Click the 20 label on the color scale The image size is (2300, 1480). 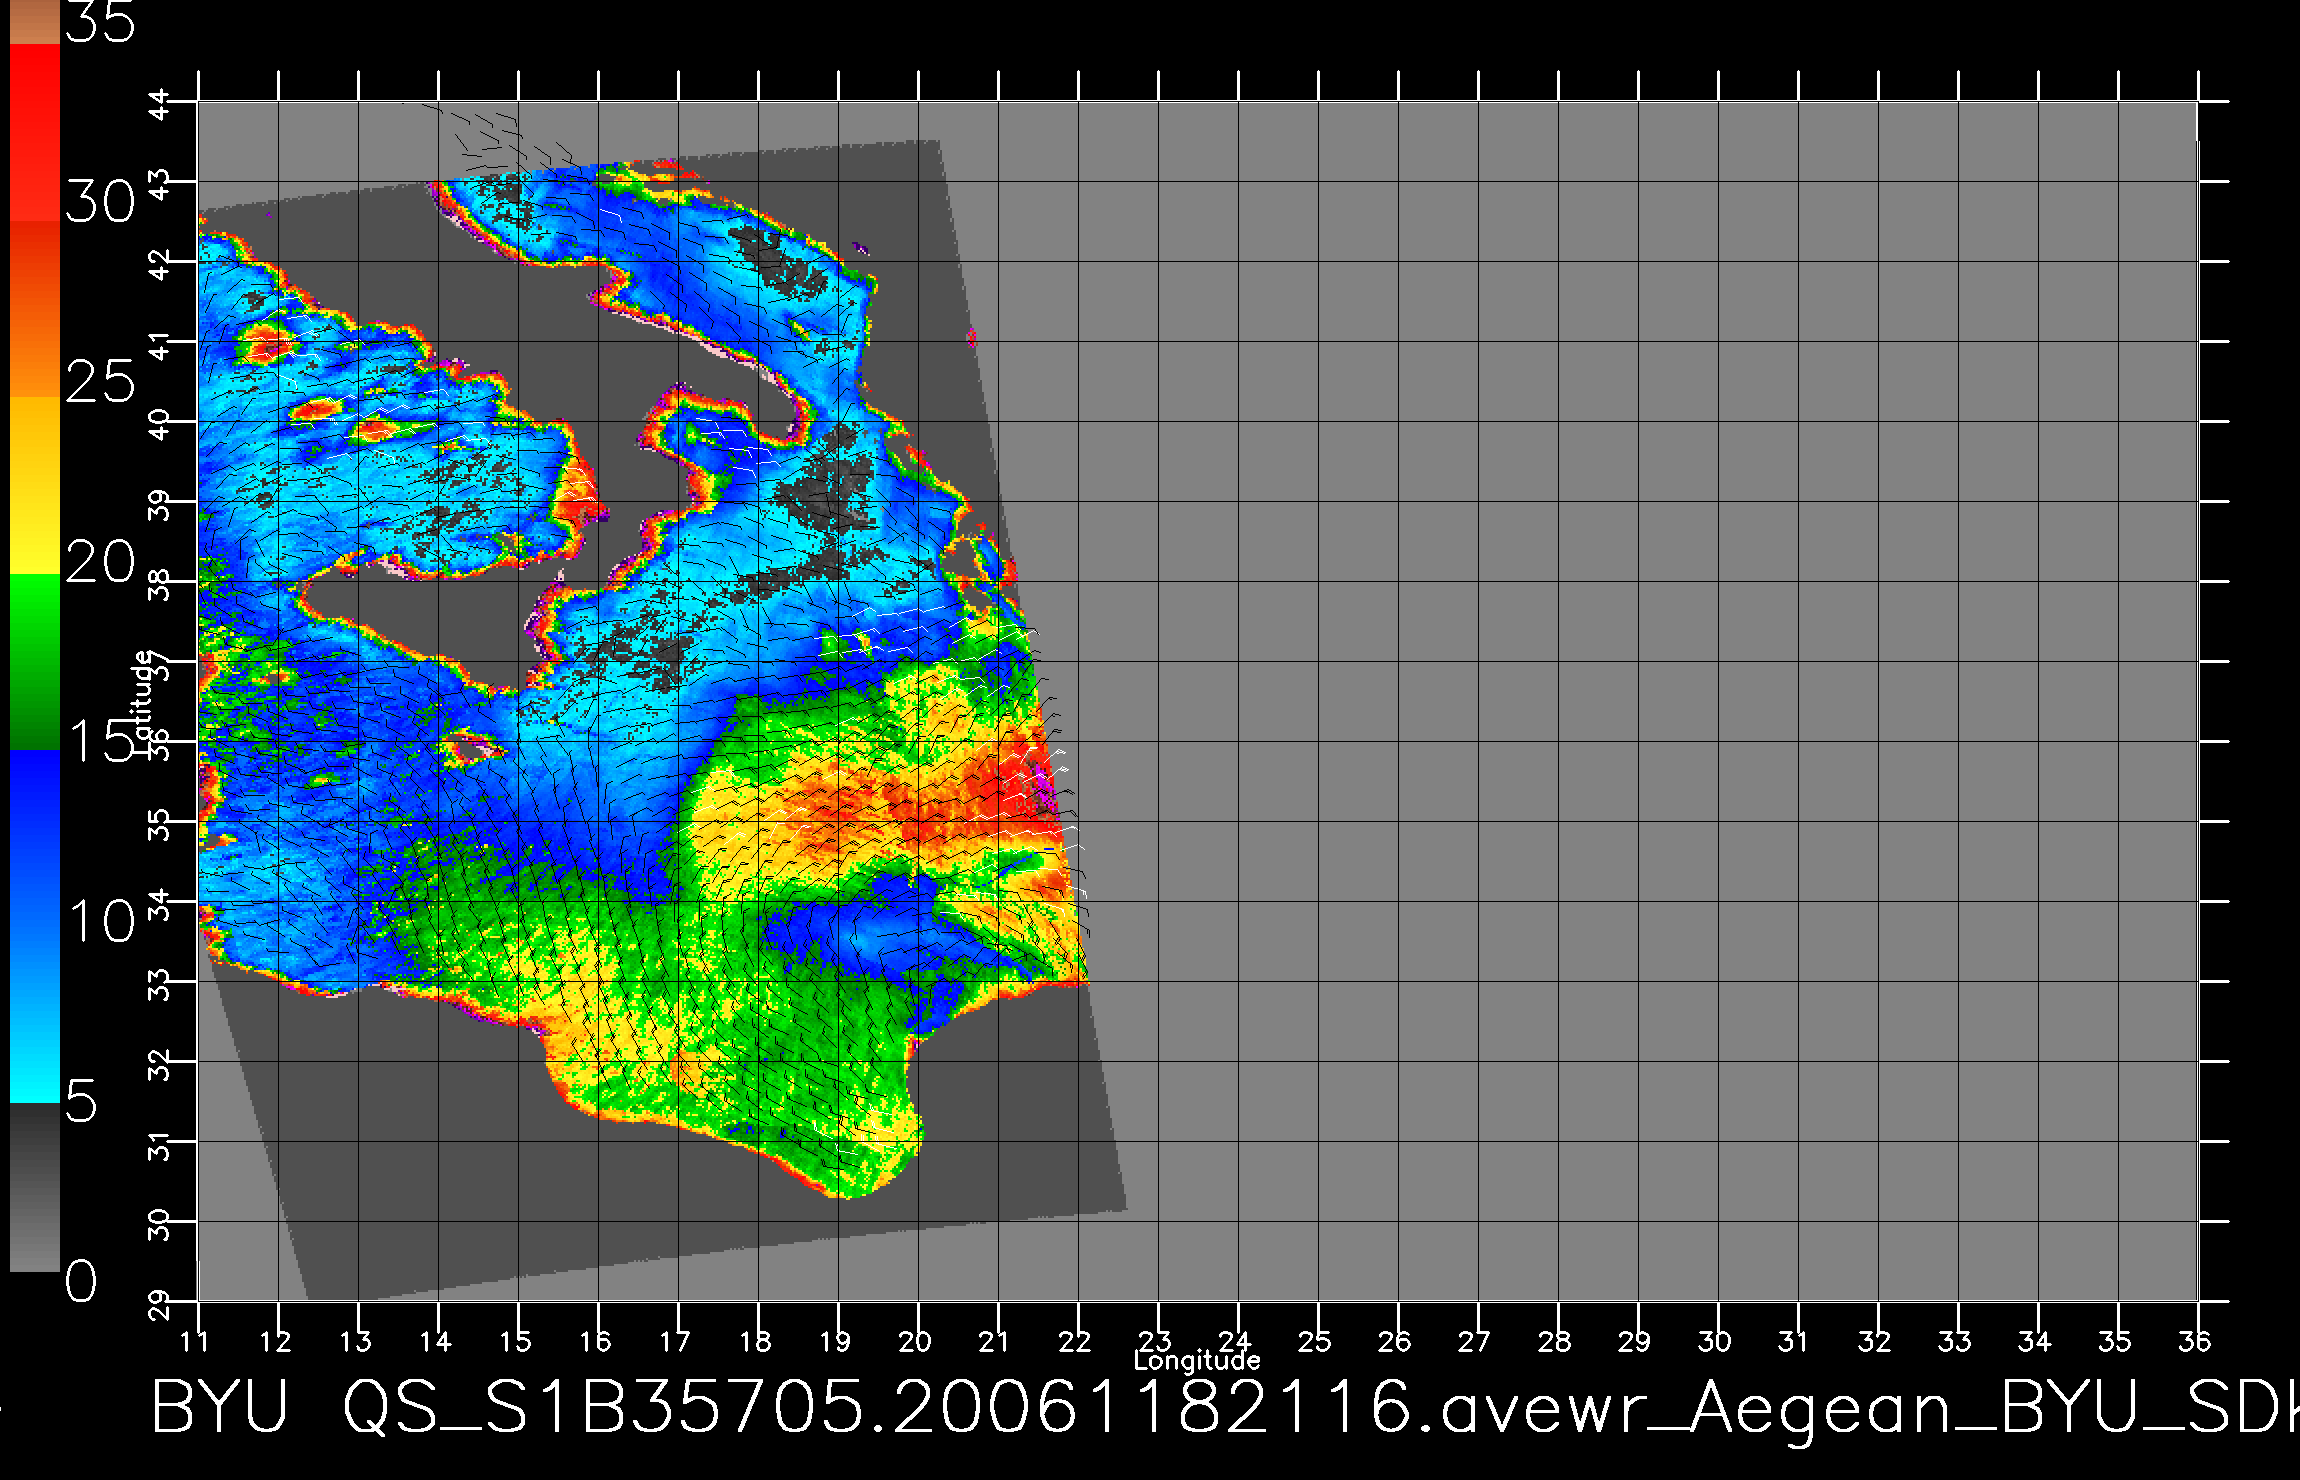pyautogui.click(x=100, y=562)
